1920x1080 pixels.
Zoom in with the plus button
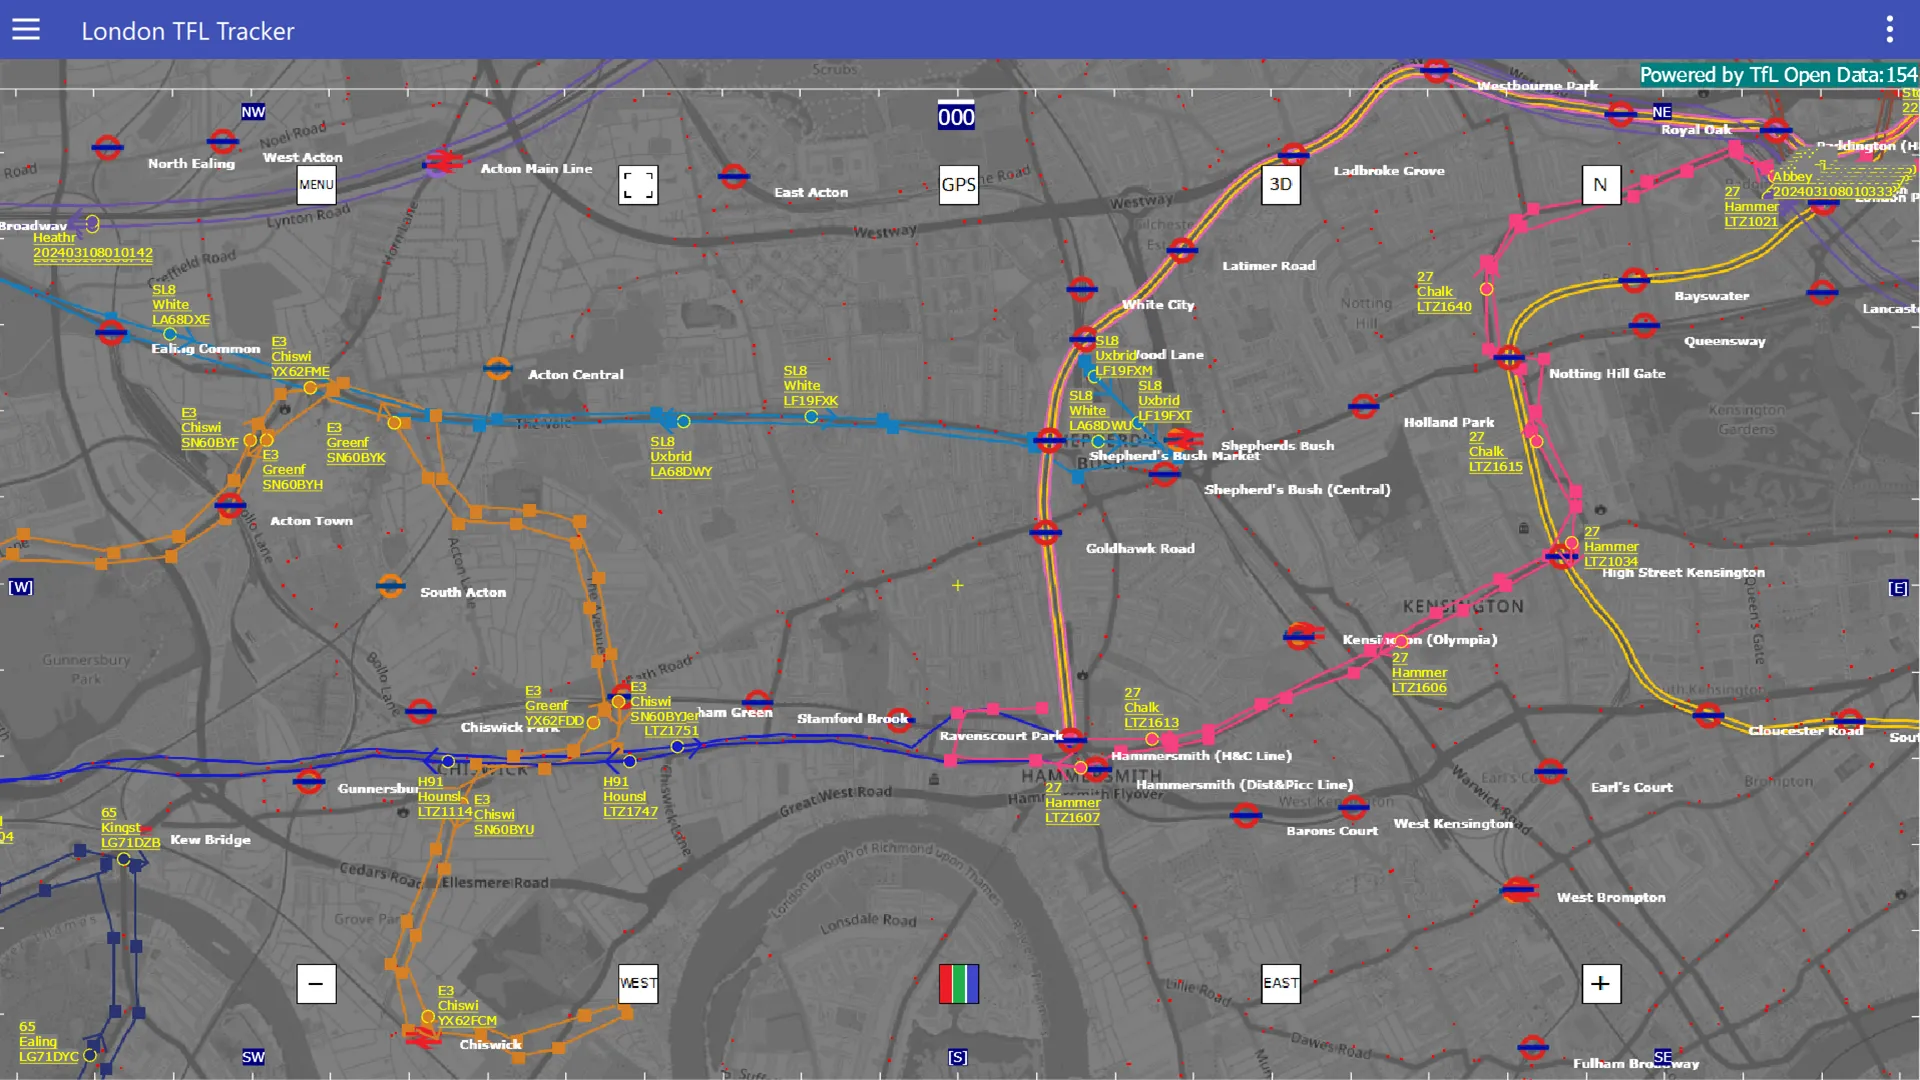coord(1601,984)
